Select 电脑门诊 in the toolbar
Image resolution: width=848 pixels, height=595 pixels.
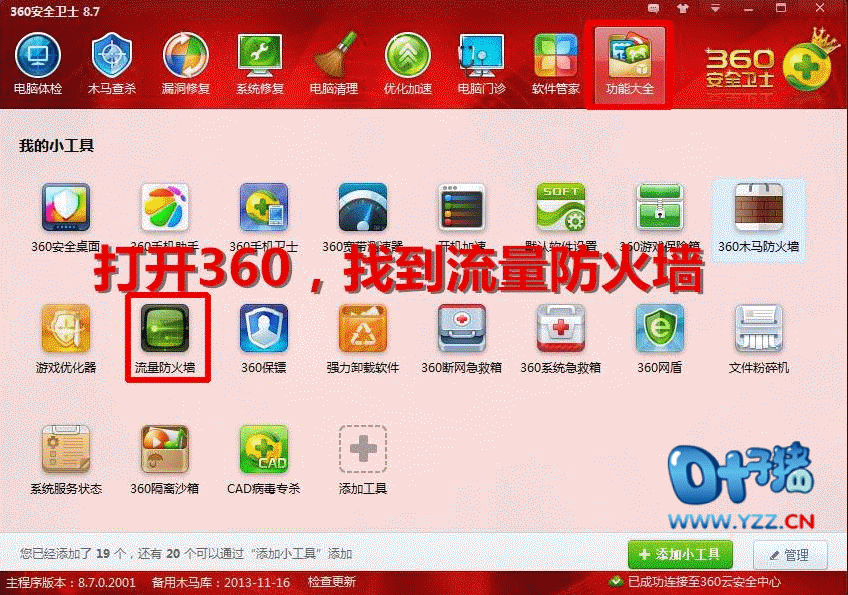(481, 64)
